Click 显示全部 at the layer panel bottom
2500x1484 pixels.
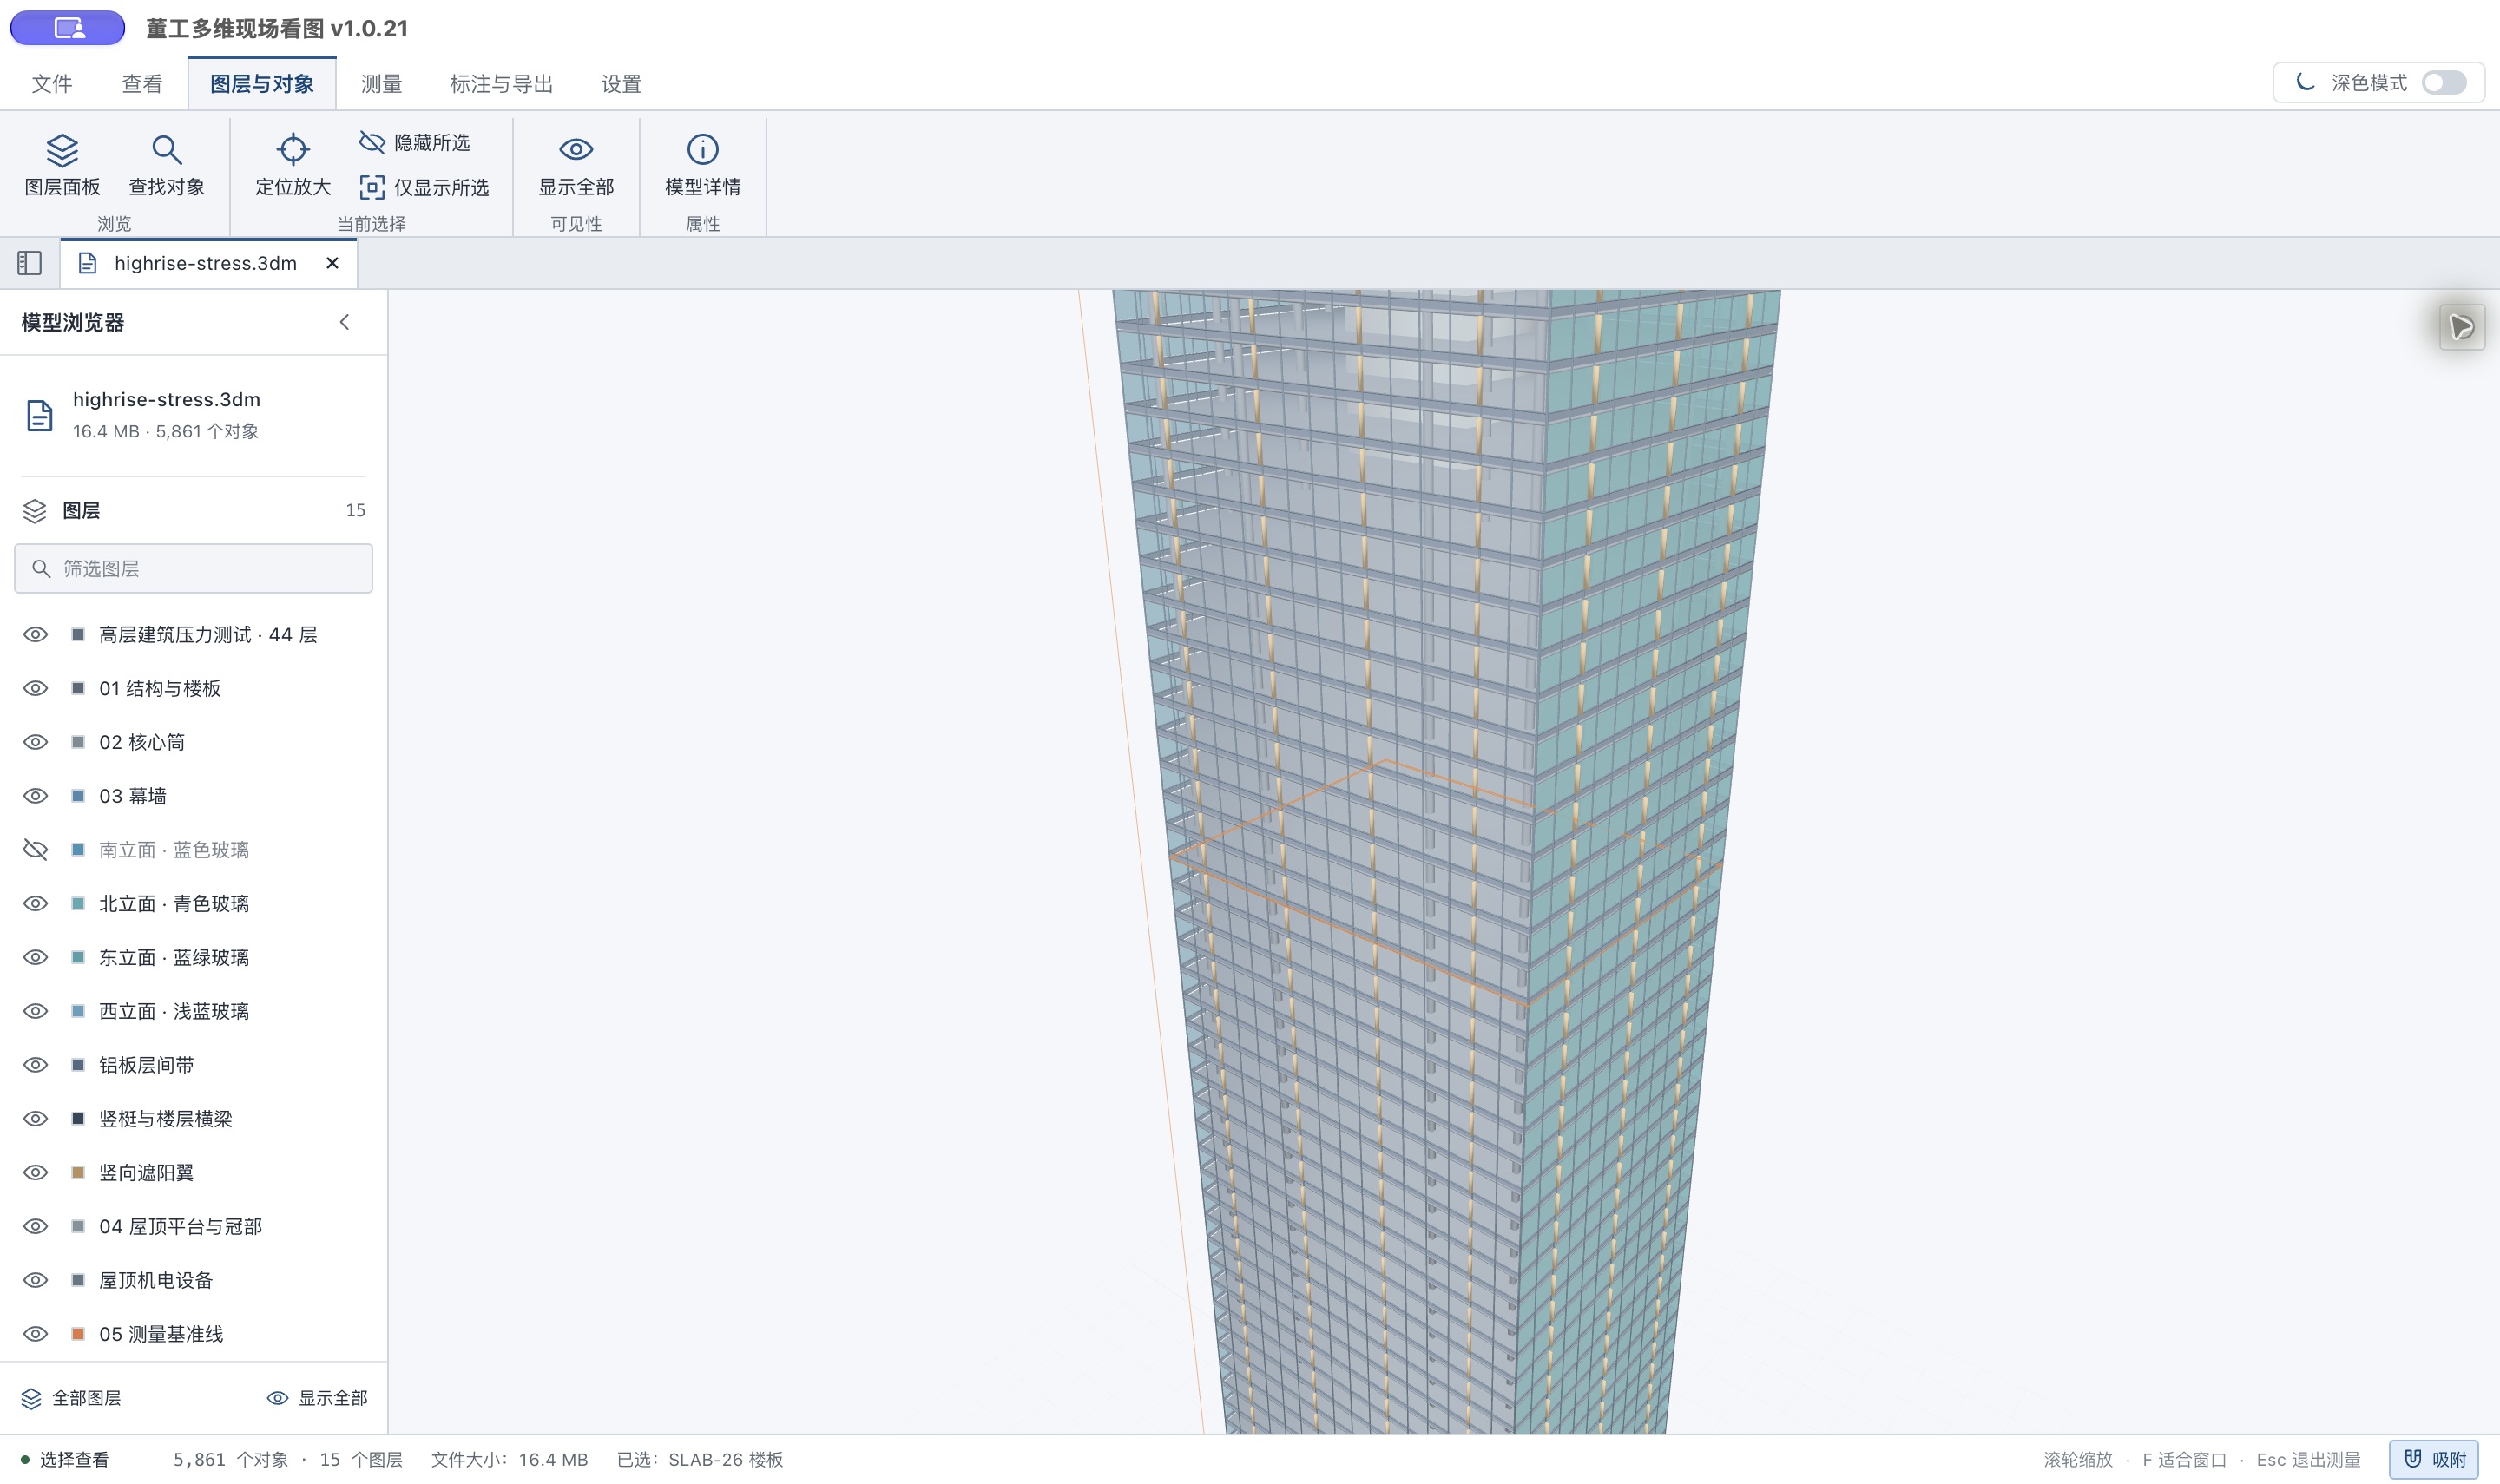pos(317,1398)
